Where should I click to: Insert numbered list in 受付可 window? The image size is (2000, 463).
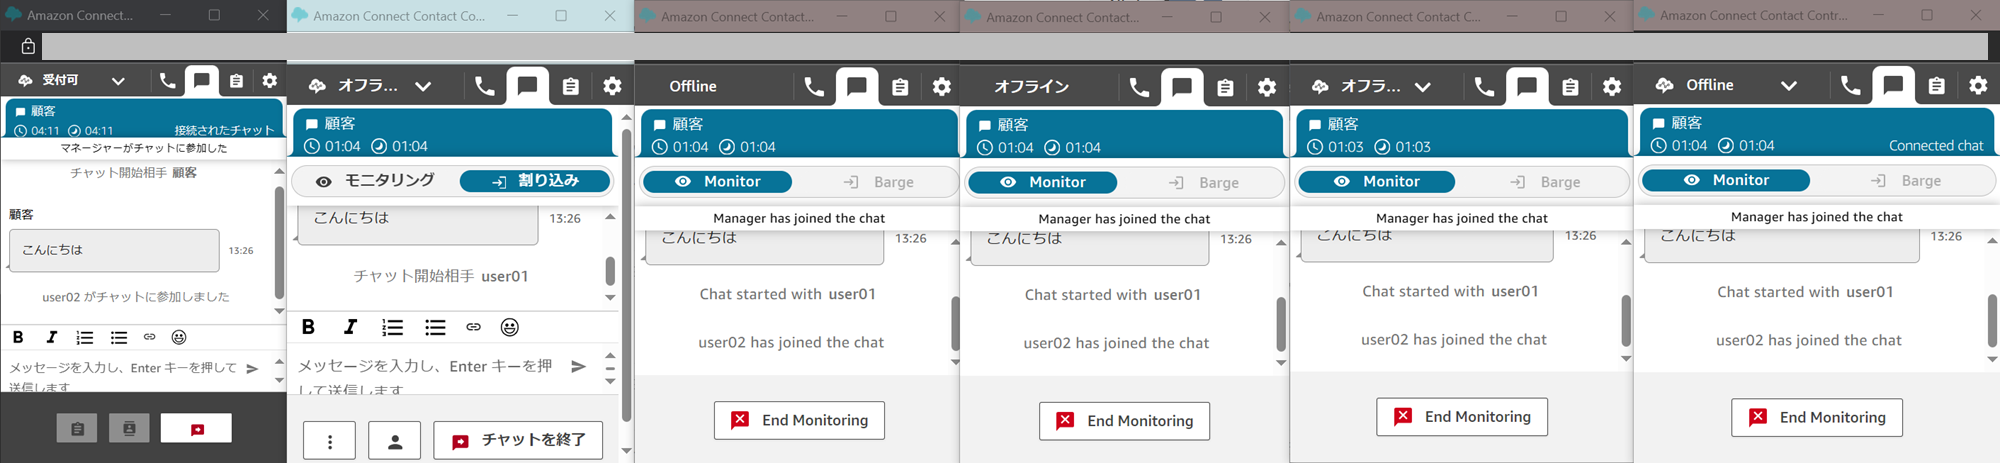[85, 338]
